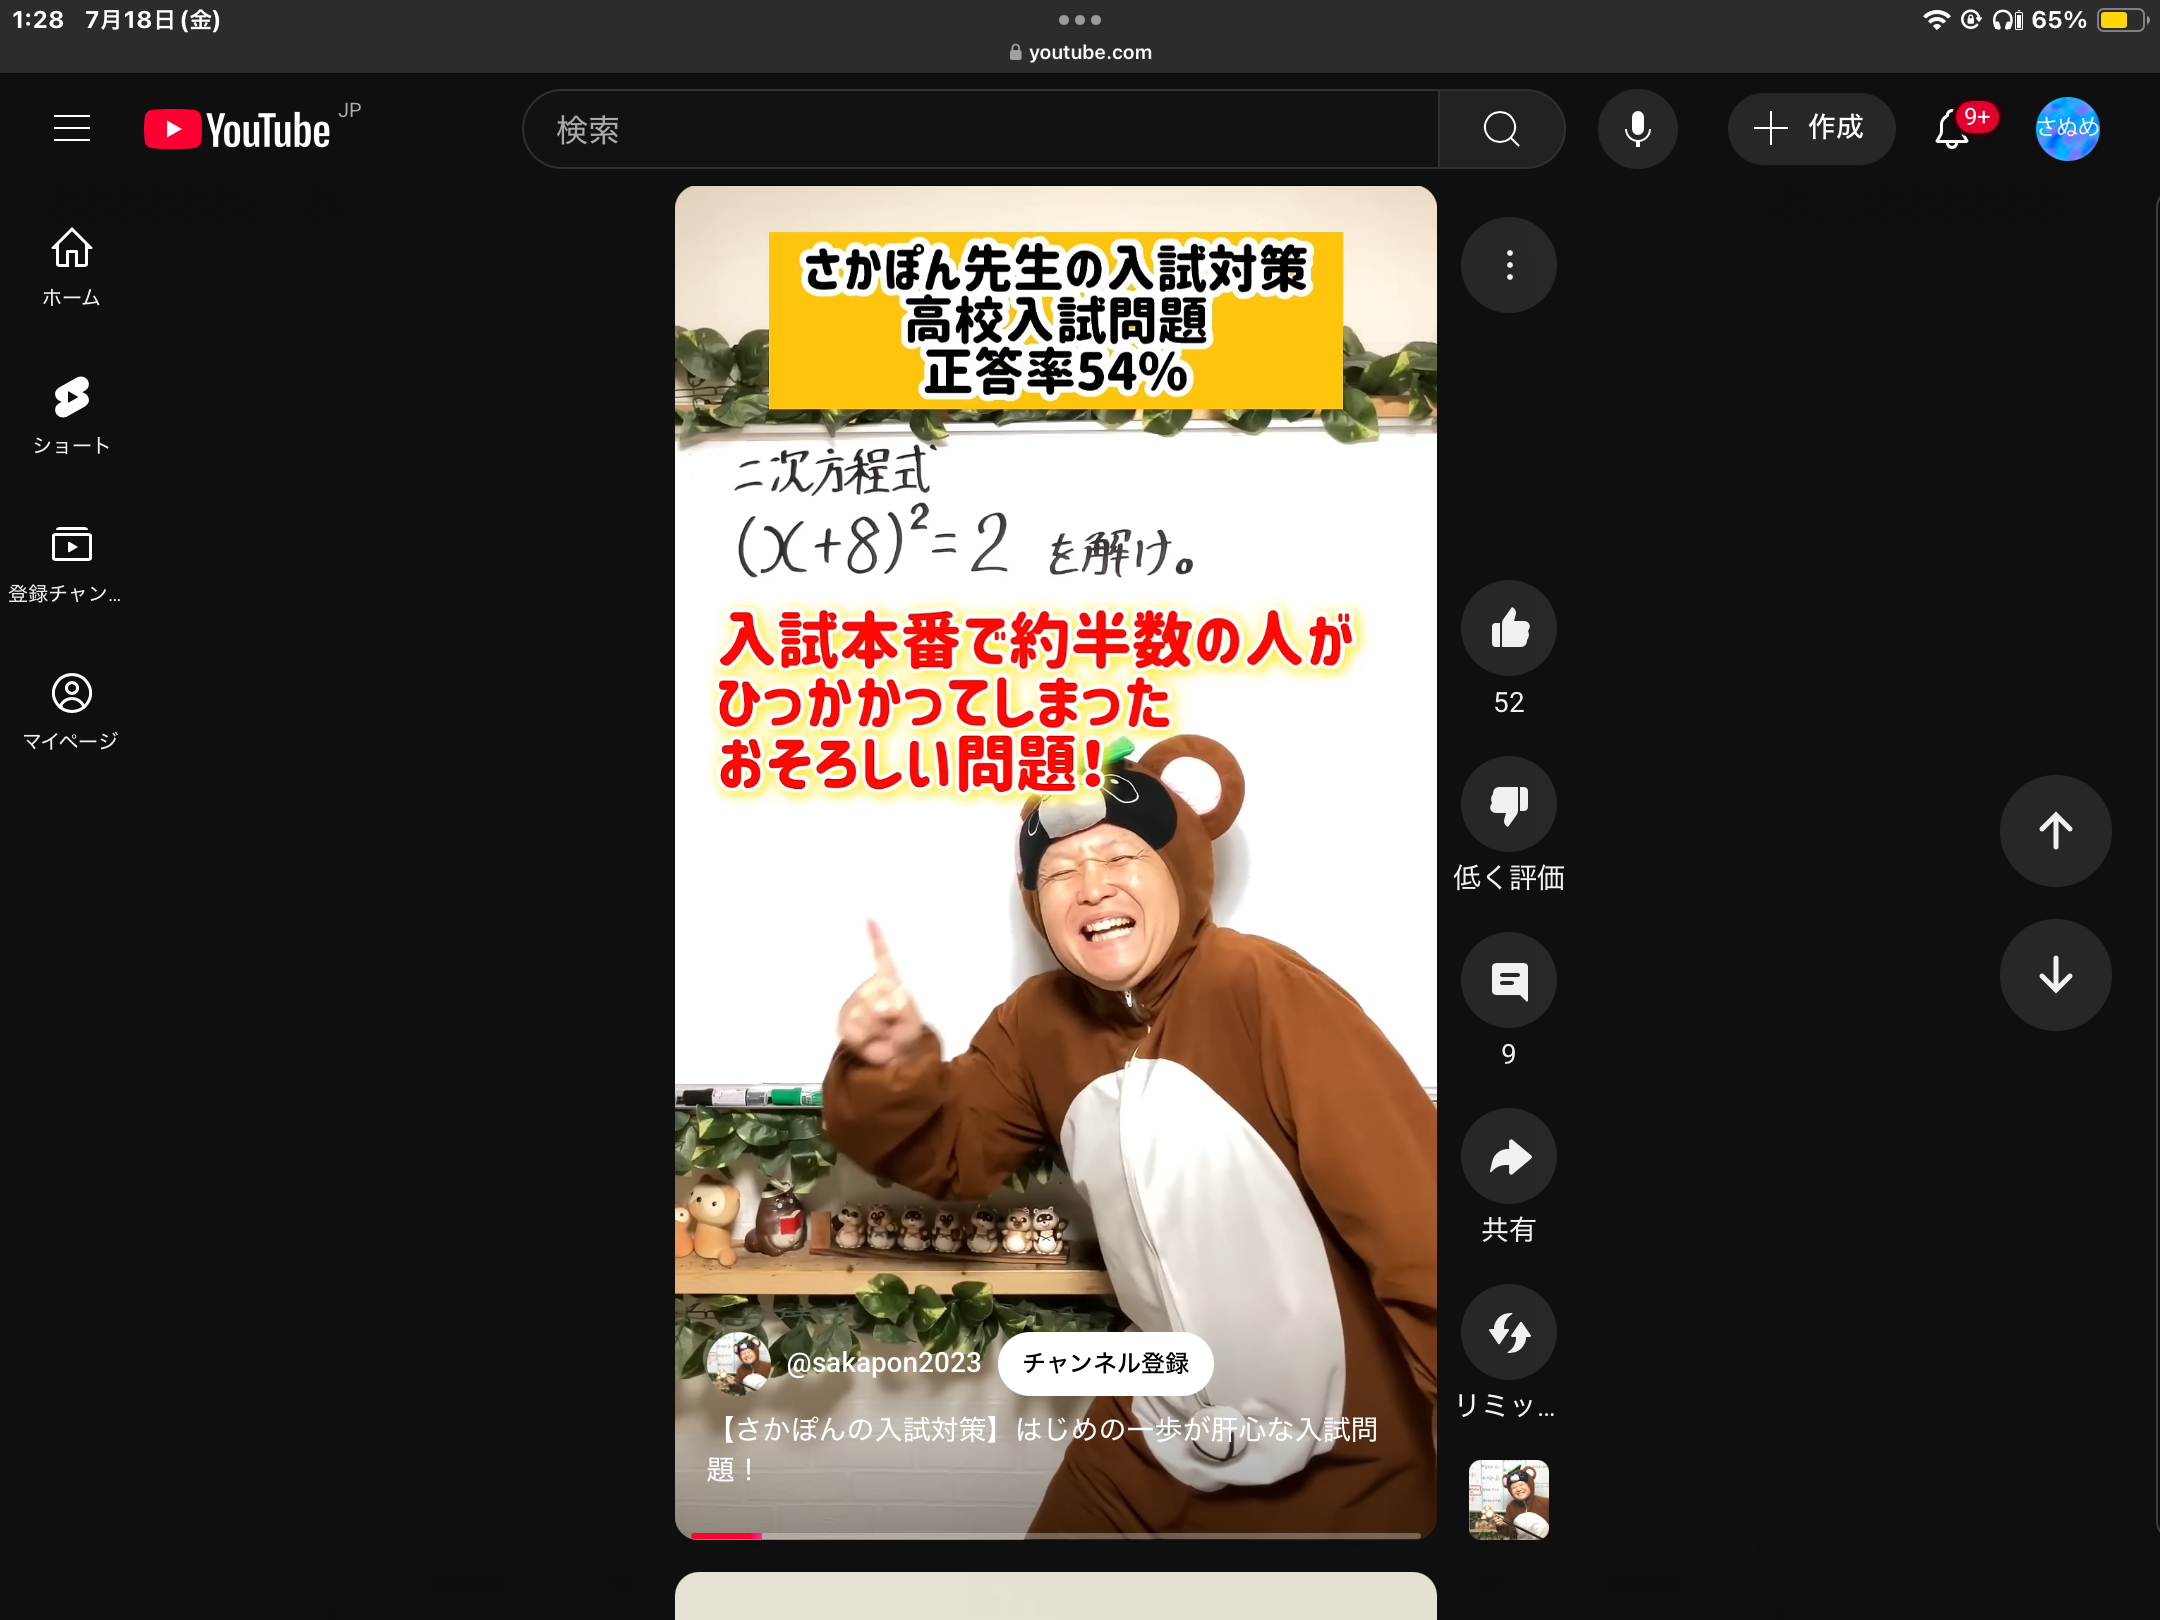Open the three-dot more options menu
The image size is (2160, 1620).
[1508, 265]
